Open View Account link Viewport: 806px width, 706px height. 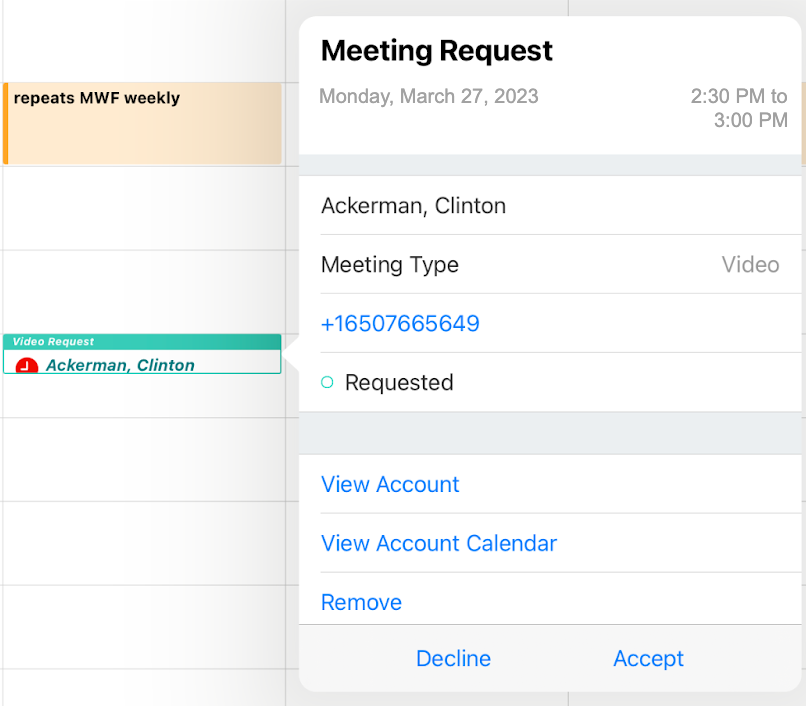(x=390, y=484)
